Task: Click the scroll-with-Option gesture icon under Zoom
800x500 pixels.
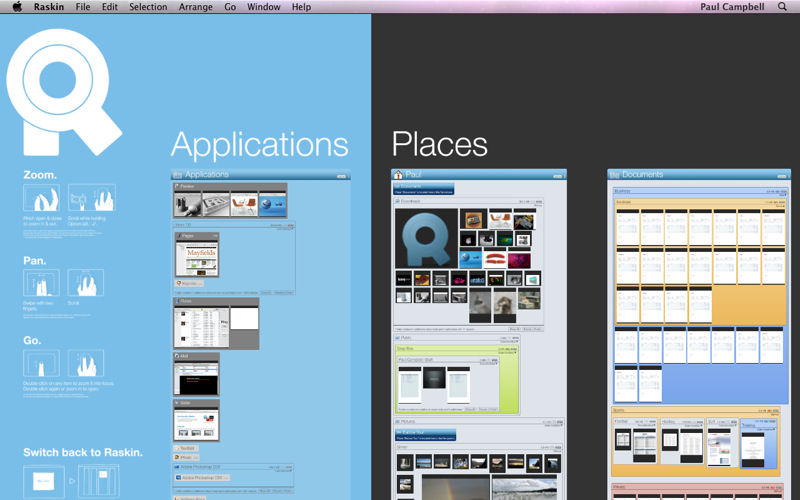Action: coord(92,197)
